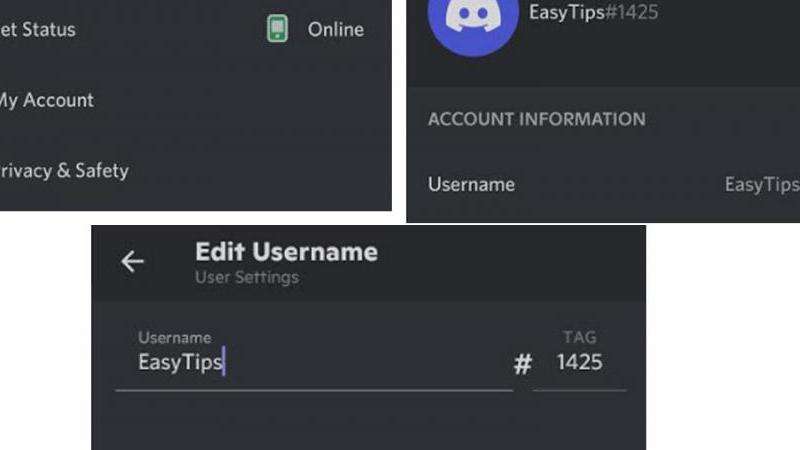Click the hash symbol before the tag
Image resolution: width=800 pixels, height=450 pixels.
pyautogui.click(x=523, y=364)
